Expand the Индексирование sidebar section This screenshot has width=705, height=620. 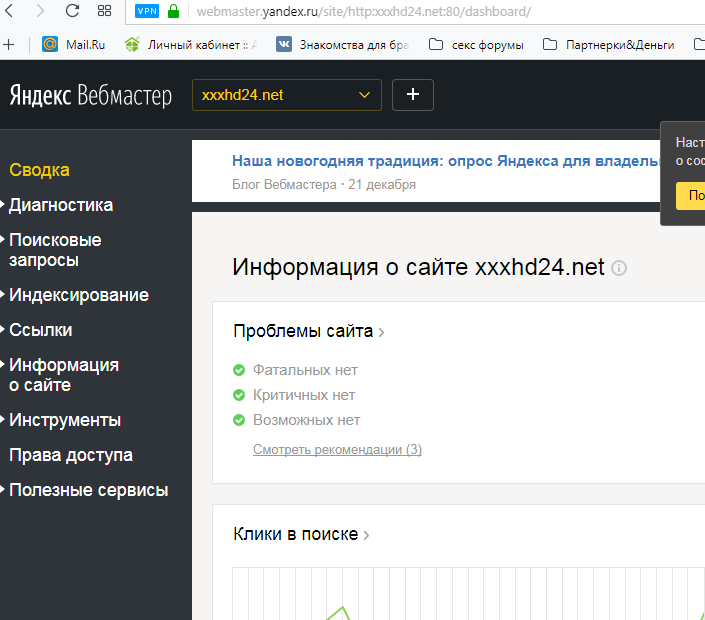pos(78,295)
